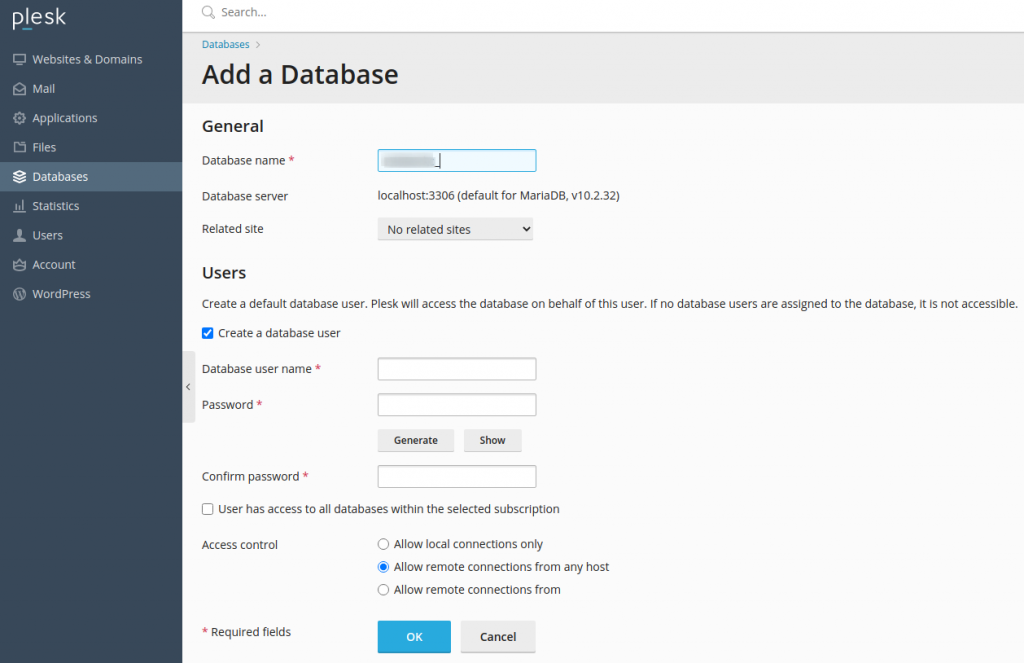Open the WordPress toolkit icon

(x=20, y=293)
